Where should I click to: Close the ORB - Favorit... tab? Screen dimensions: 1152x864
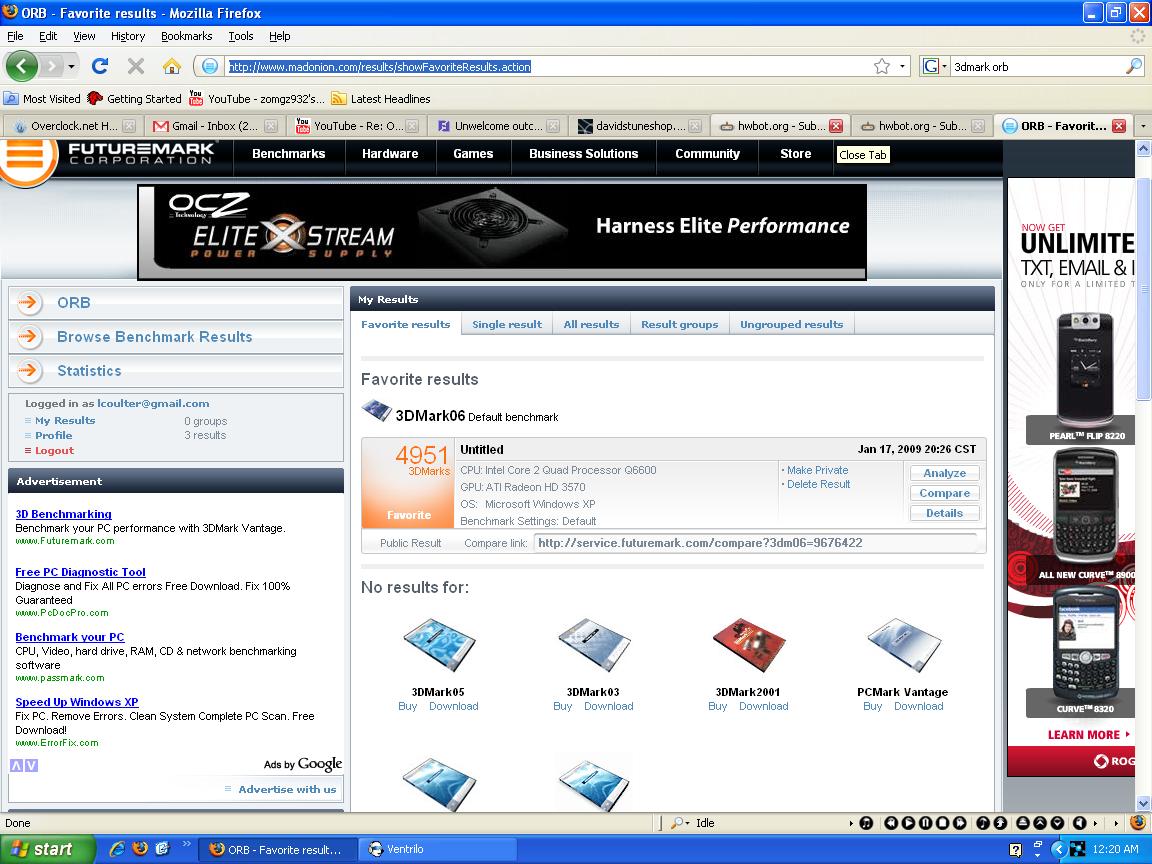[1118, 126]
